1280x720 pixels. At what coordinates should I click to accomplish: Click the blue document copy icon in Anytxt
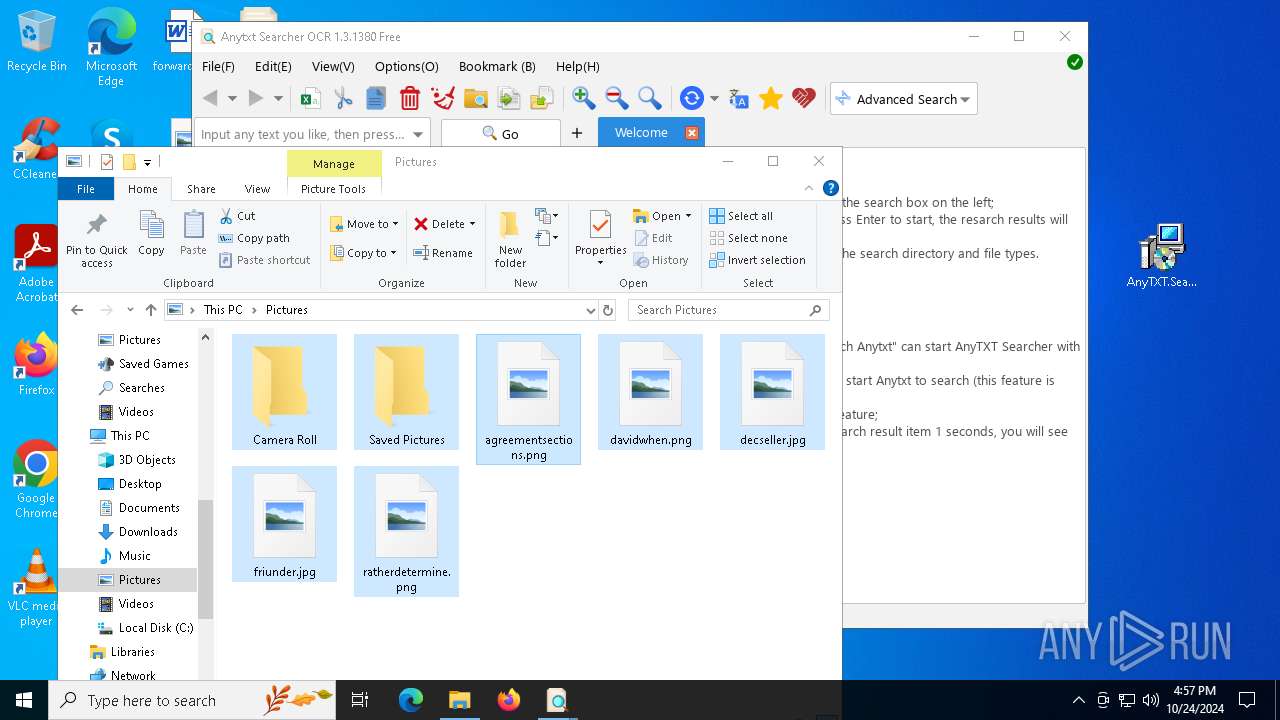(x=376, y=98)
